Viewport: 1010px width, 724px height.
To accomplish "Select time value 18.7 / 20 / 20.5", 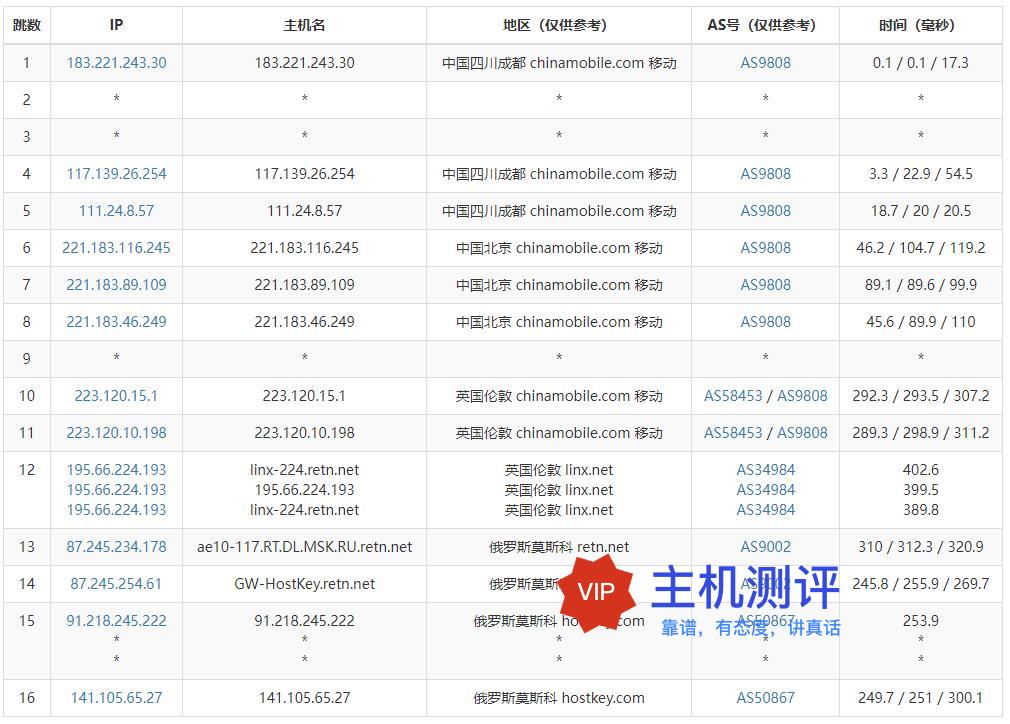I will (920, 211).
